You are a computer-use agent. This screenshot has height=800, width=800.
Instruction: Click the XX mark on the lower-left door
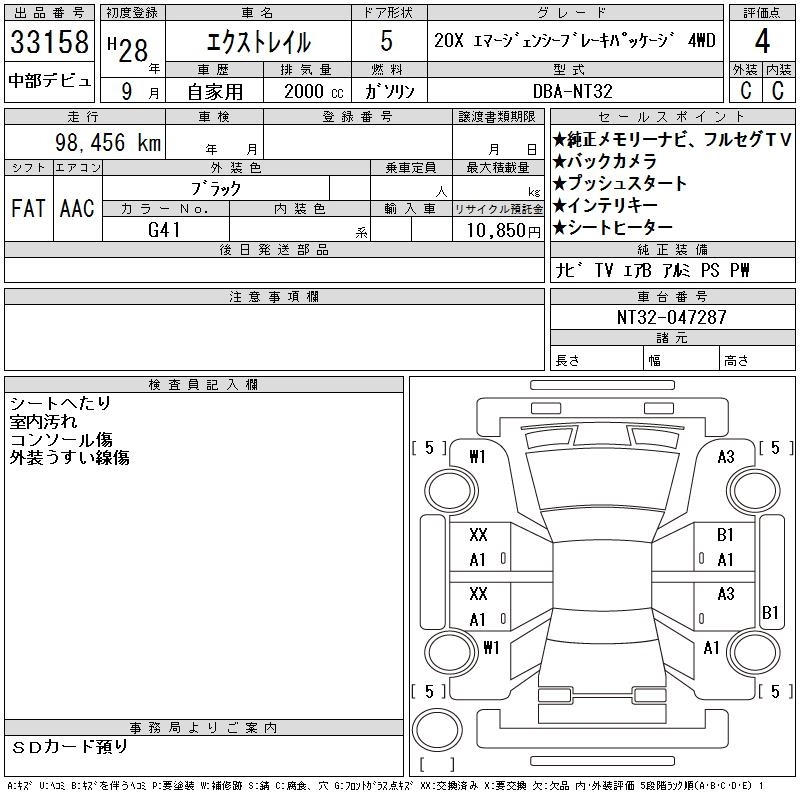pyautogui.click(x=478, y=594)
